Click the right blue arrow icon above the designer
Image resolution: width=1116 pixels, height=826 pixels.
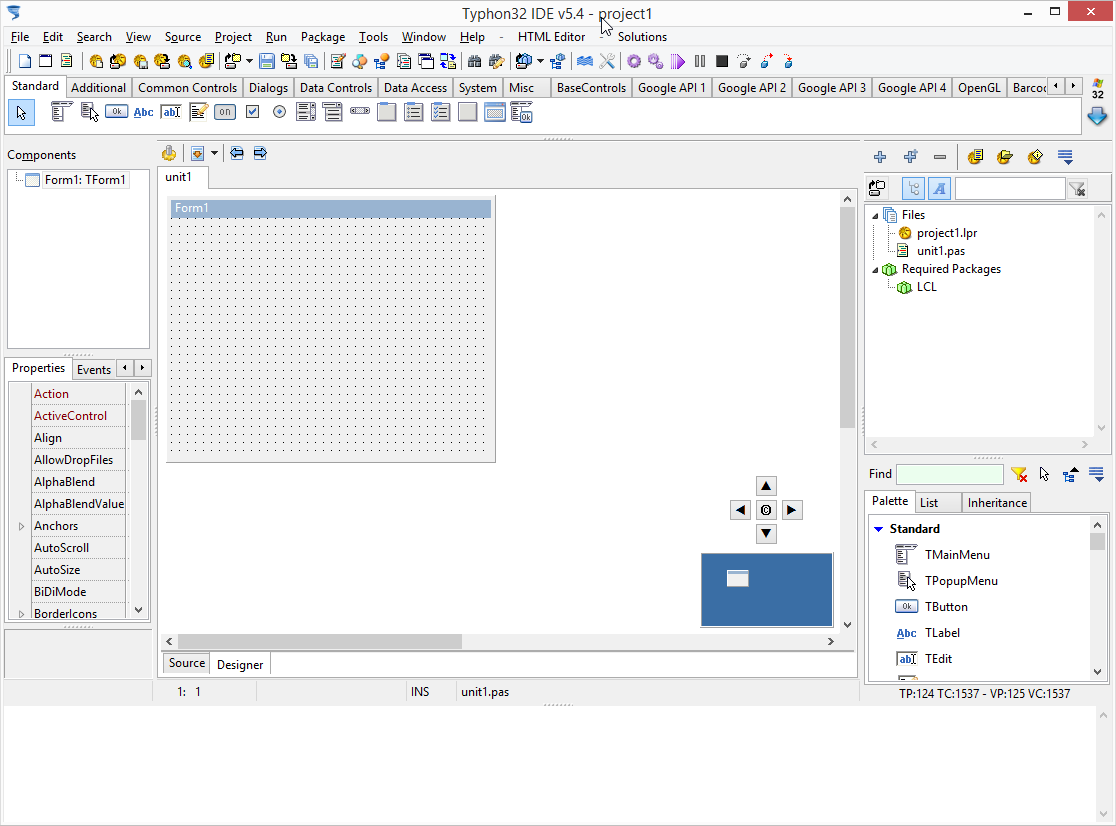pos(260,153)
